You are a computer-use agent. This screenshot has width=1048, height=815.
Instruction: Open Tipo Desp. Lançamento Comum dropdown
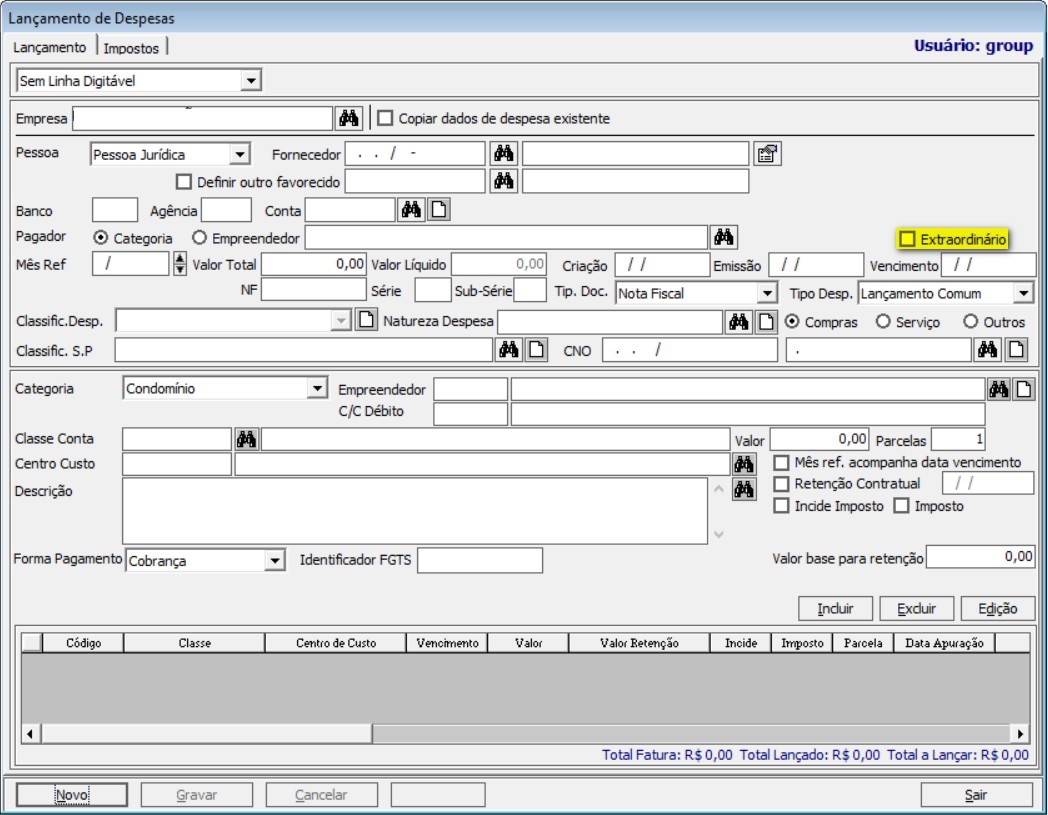1023,293
